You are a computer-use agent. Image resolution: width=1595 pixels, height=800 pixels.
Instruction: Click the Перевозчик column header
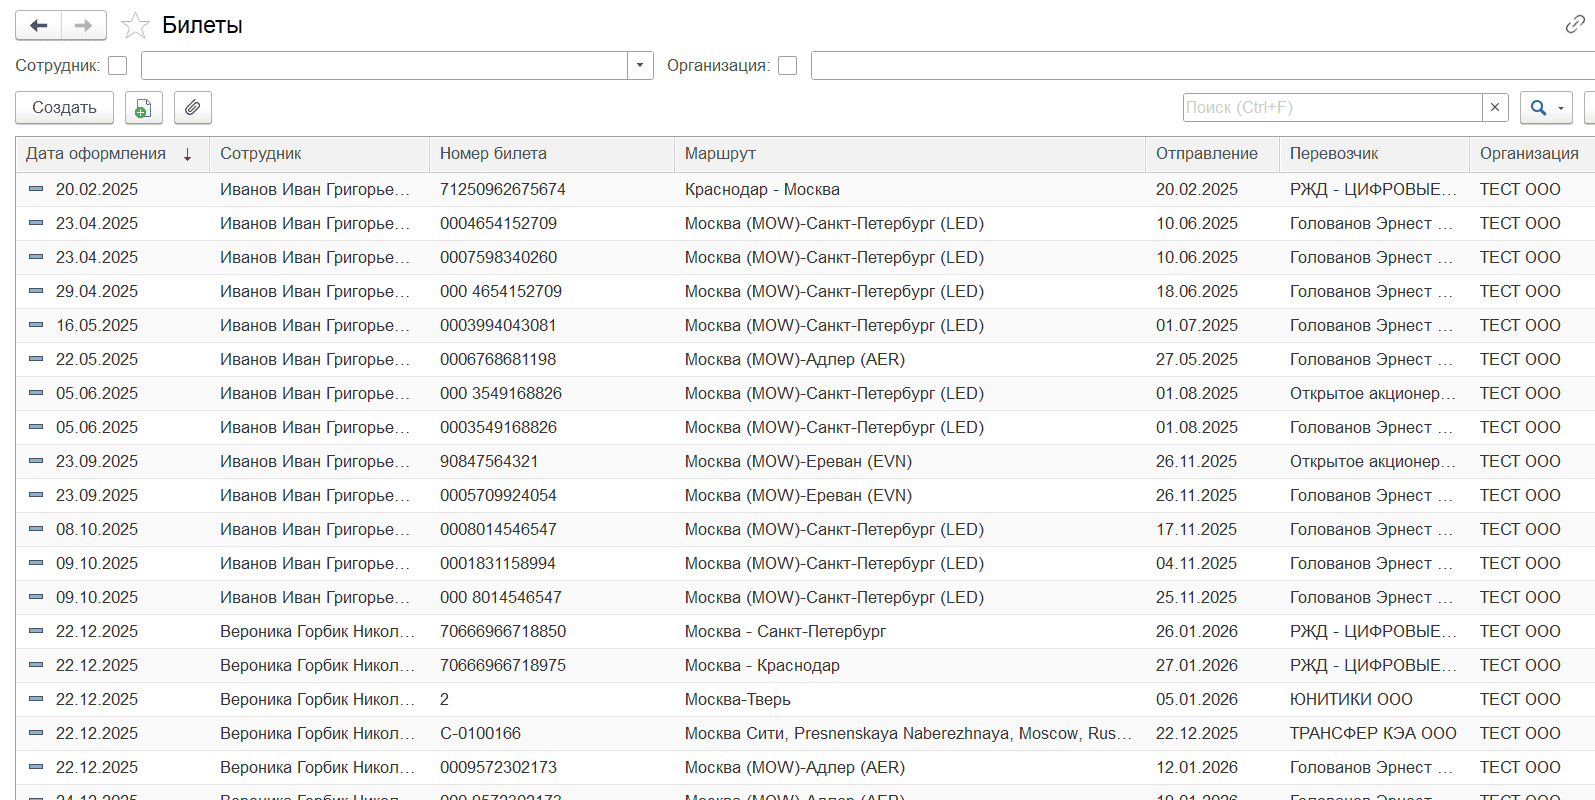point(1333,154)
